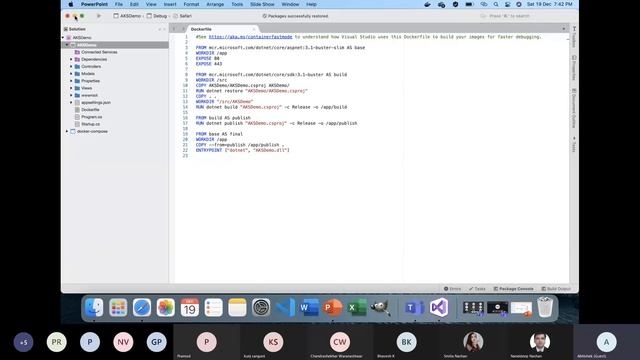The width and height of the screenshot is (640, 360).
Task: Choose the Safari run target
Action: point(182,16)
